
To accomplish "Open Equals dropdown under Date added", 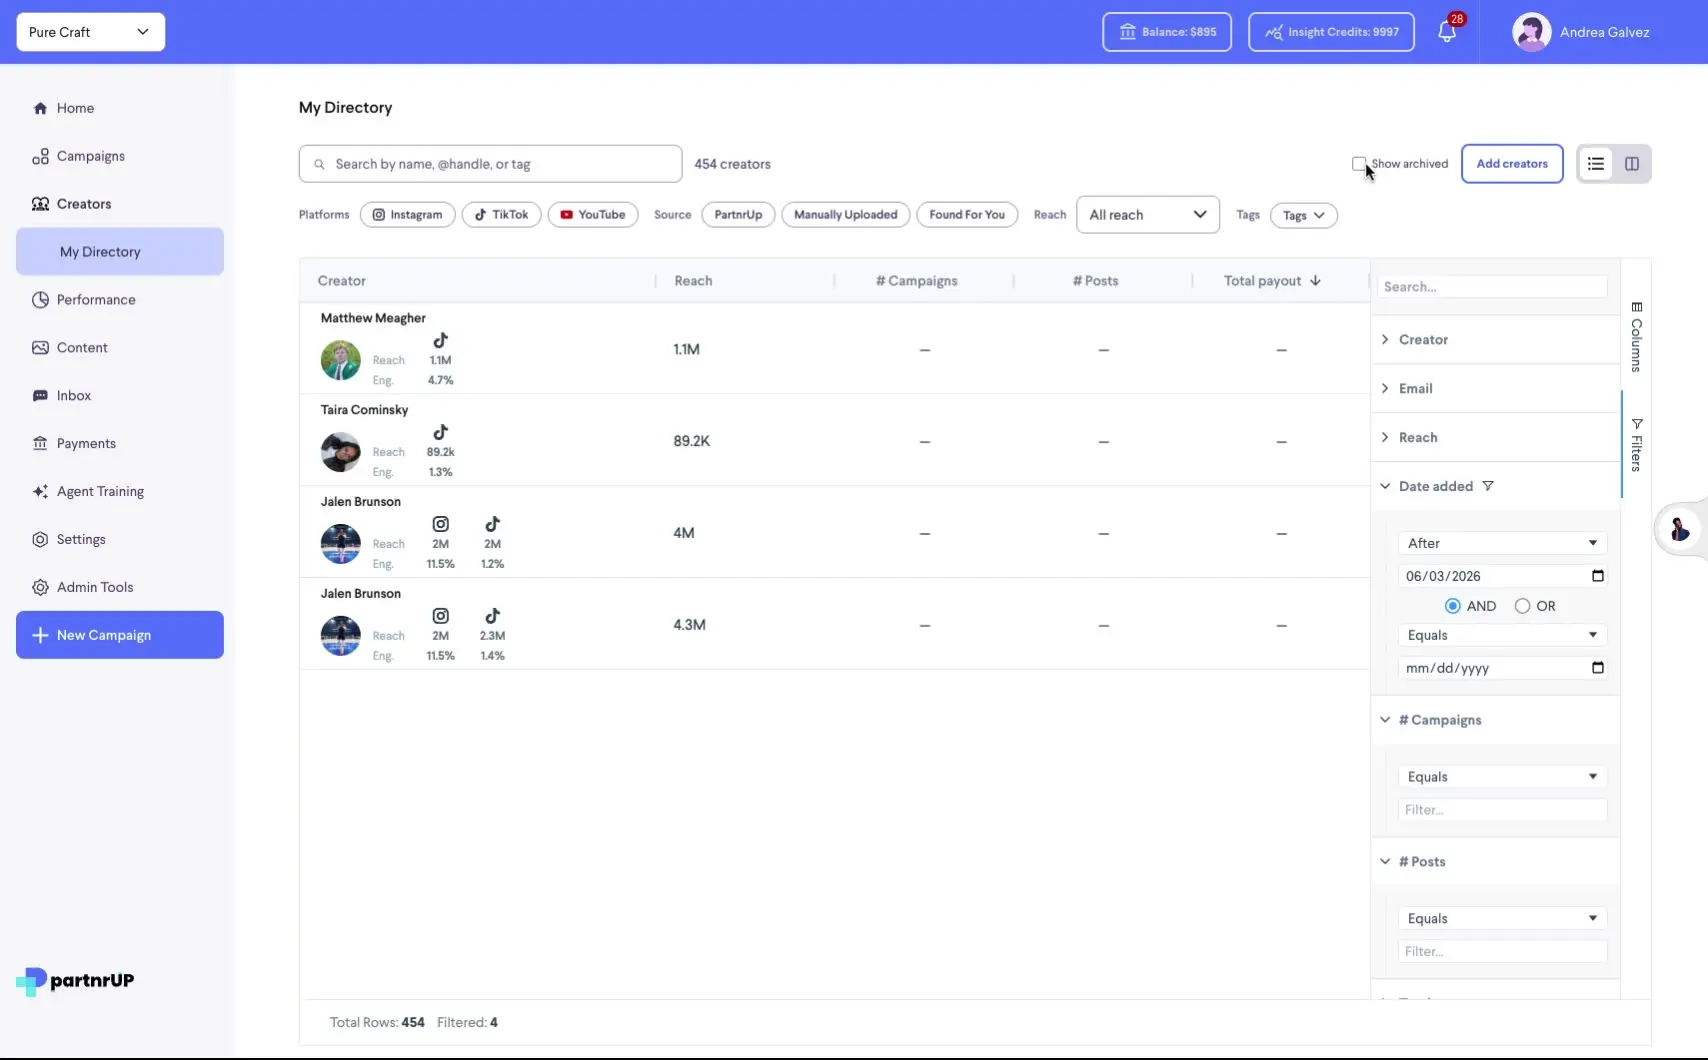I will (1502, 635).
